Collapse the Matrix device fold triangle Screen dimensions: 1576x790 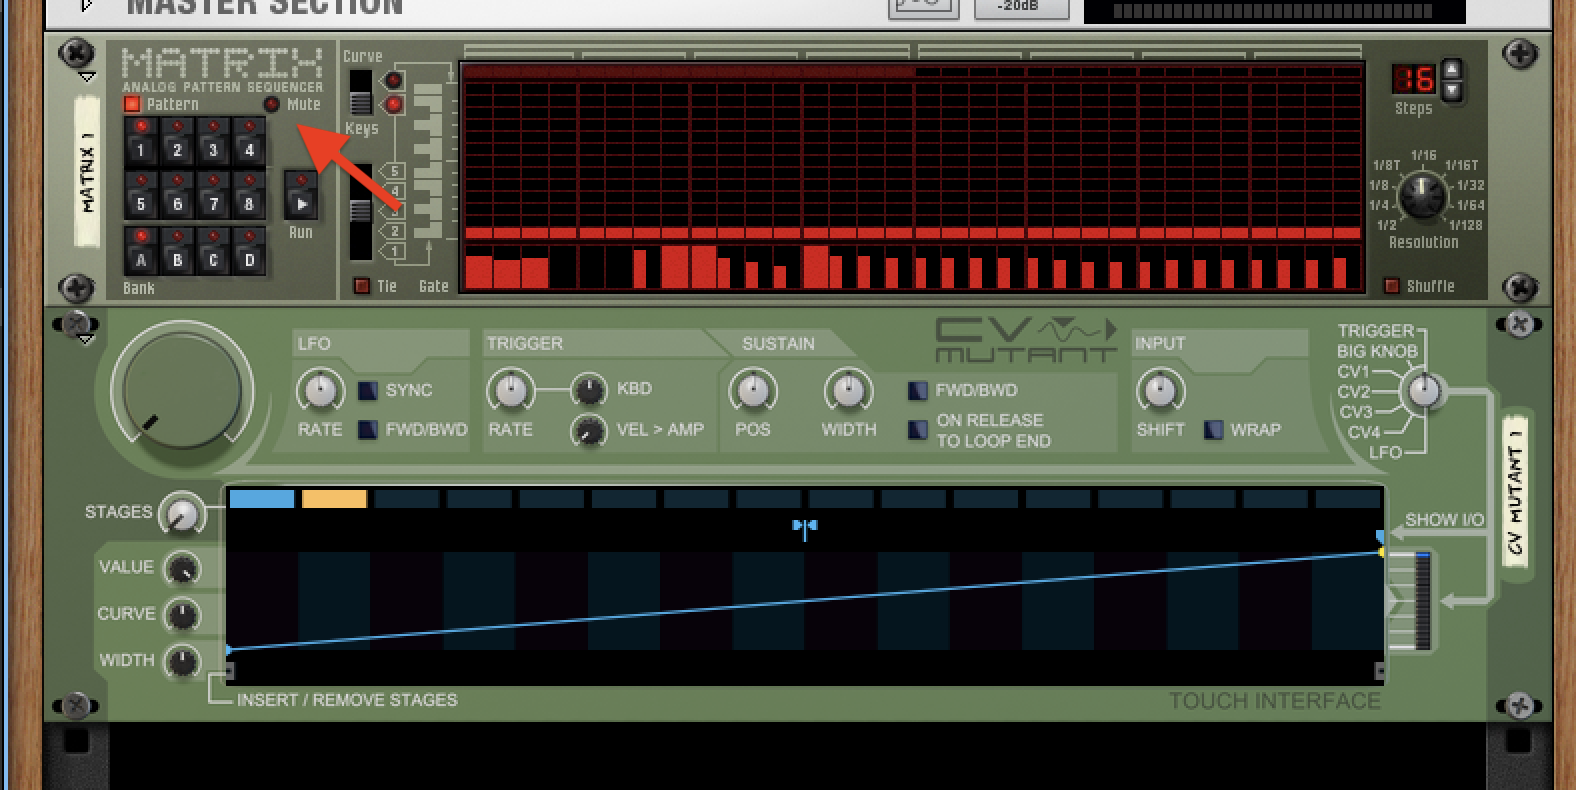pos(86,77)
